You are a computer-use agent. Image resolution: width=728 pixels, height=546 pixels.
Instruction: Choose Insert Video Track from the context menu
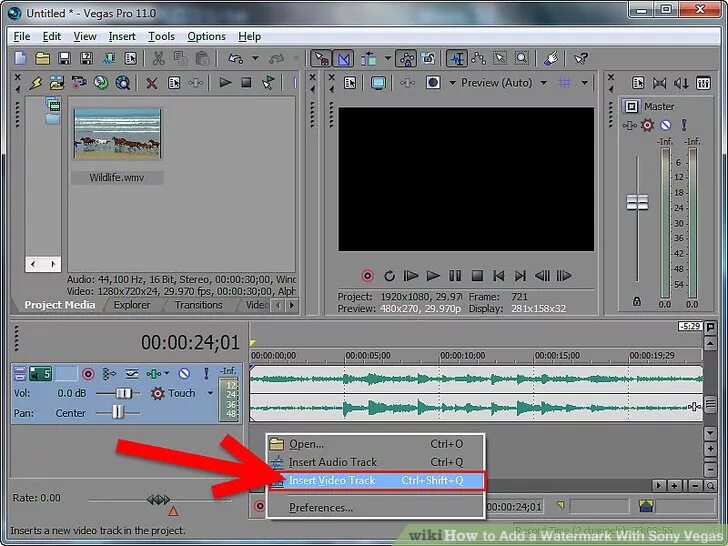coord(377,481)
